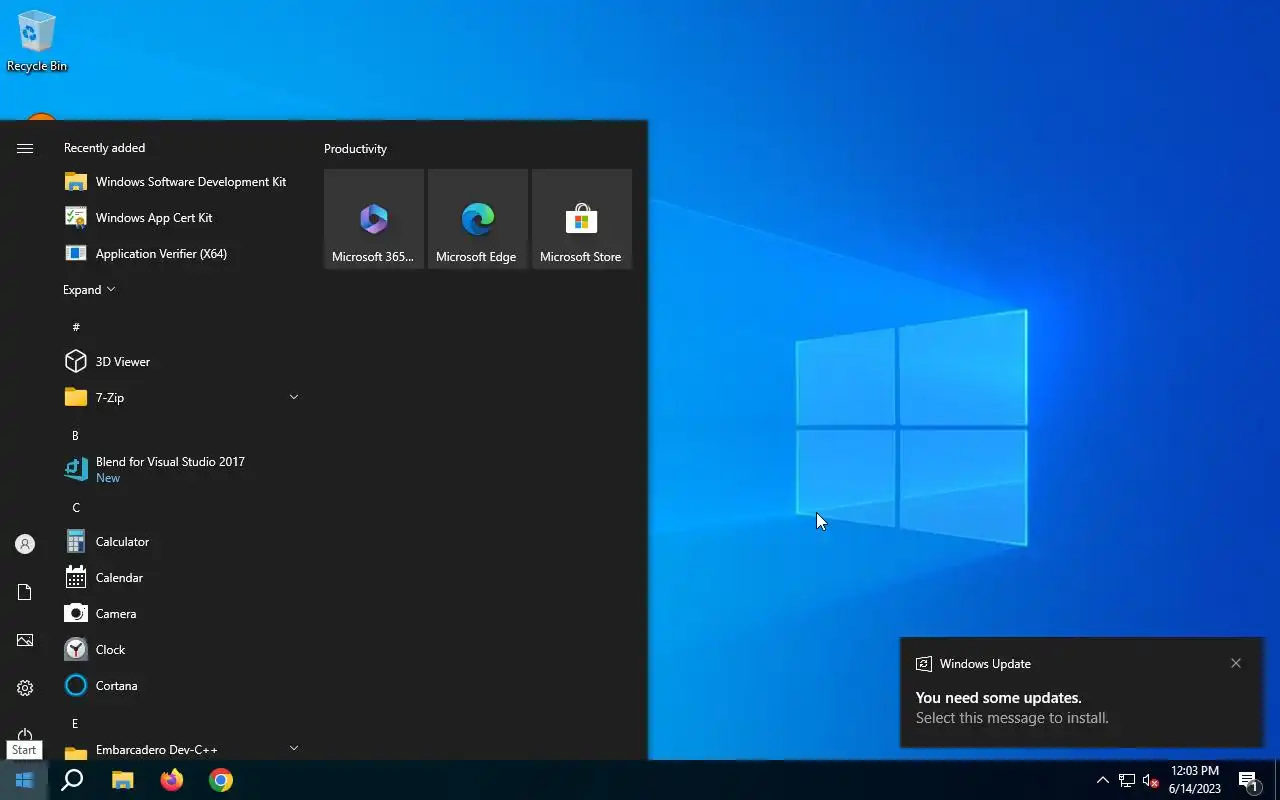
Task: Open the 7-Zip folder entry
Action: [181, 398]
